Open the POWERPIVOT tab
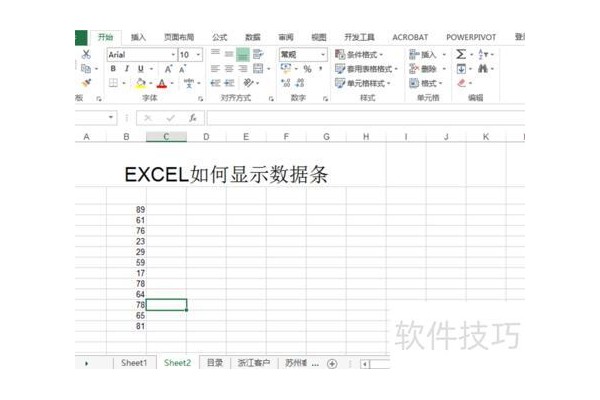 click(471, 37)
